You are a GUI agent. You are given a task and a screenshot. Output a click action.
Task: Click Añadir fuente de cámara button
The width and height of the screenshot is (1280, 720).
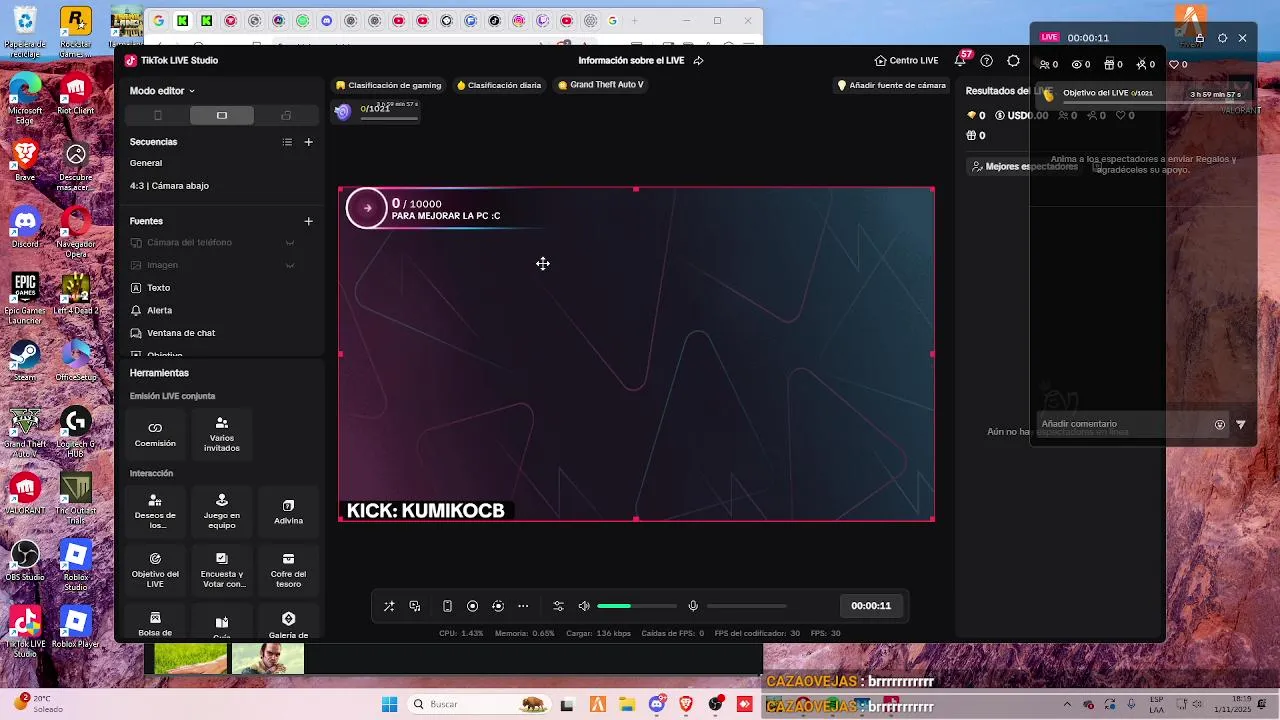(x=892, y=85)
